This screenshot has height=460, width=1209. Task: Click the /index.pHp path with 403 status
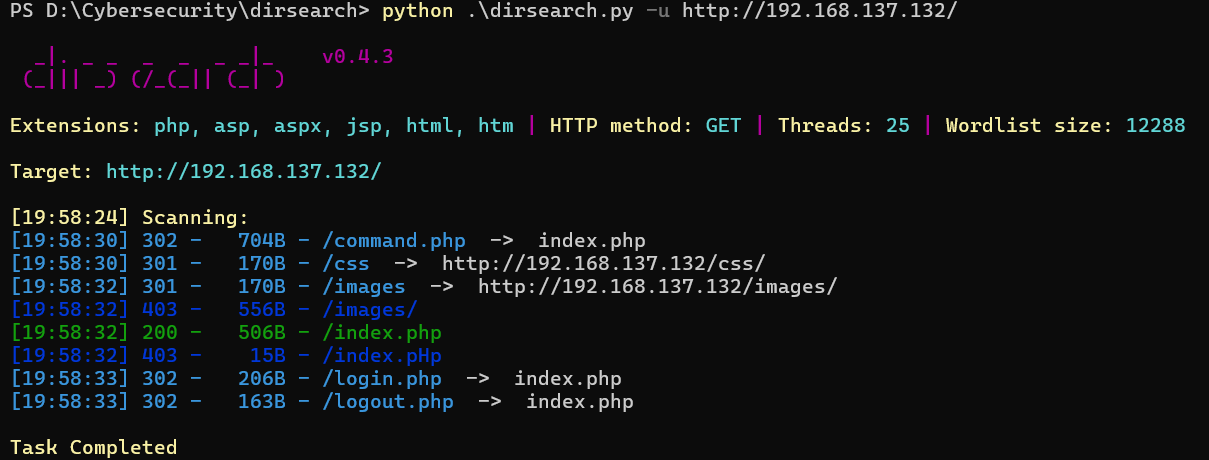(381, 356)
